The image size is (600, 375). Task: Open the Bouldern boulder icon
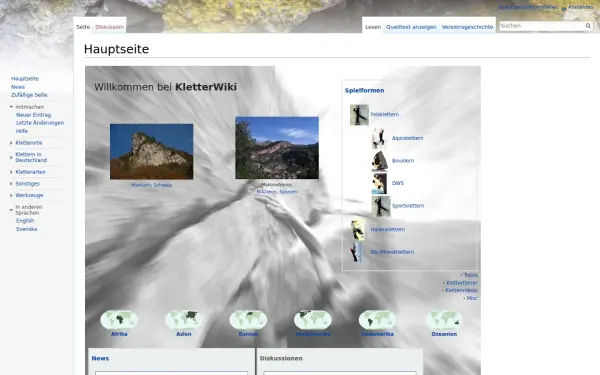click(x=379, y=161)
